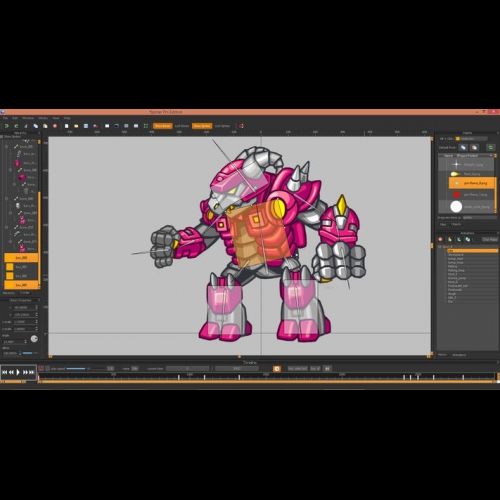Screen dimensions: 500x500
Task: Click the key all button on the timeline
Action: click(315, 369)
